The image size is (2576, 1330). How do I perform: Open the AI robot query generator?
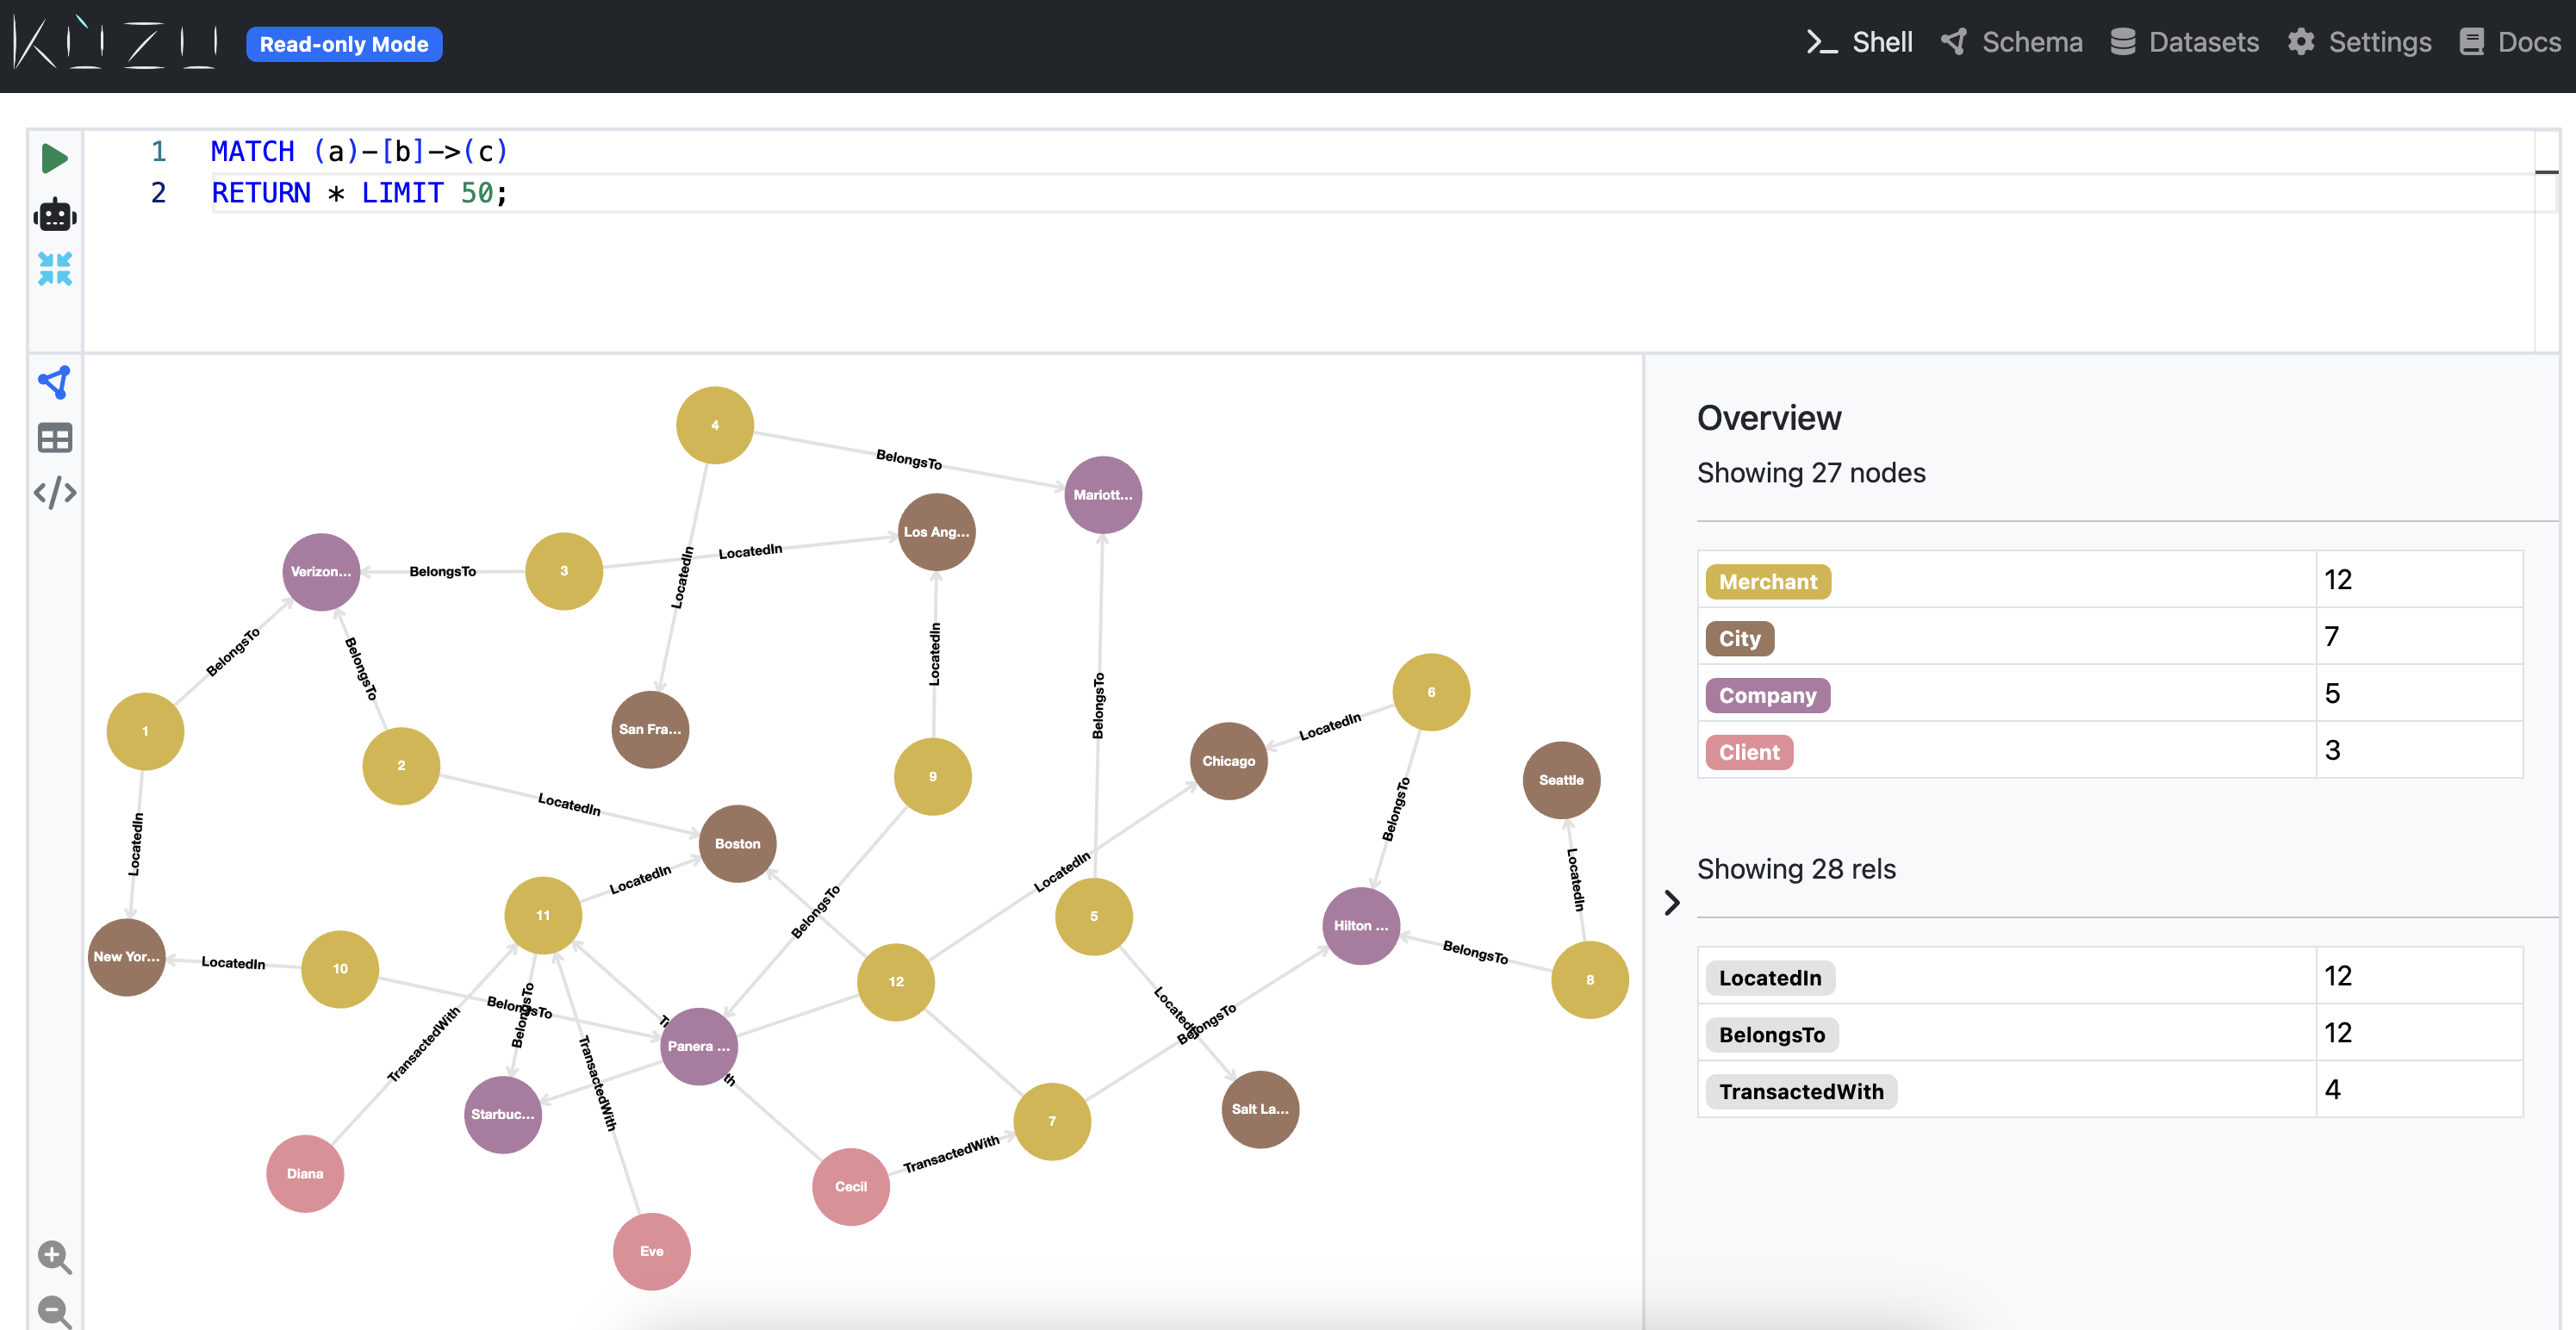[x=54, y=214]
